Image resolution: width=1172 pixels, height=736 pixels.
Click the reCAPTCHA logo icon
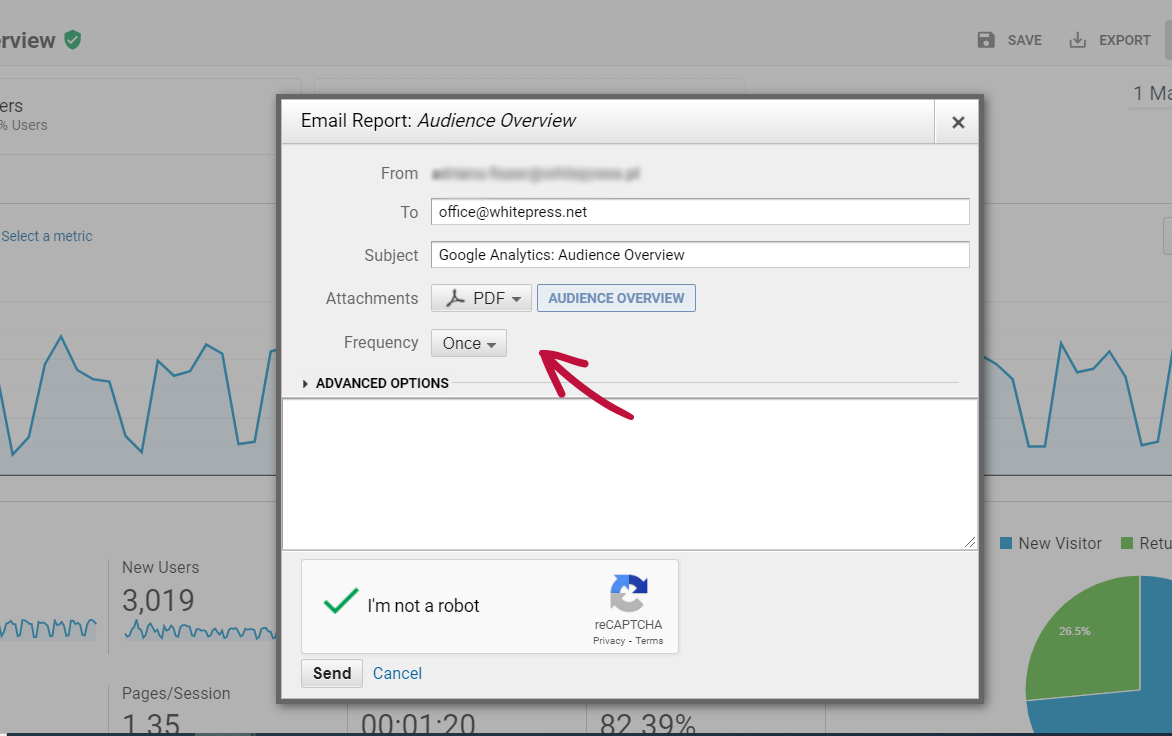click(629, 593)
